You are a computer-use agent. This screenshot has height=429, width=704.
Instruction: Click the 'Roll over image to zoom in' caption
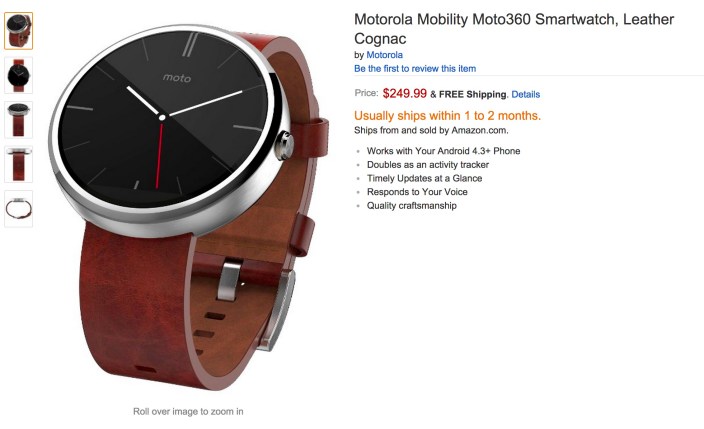coord(188,411)
